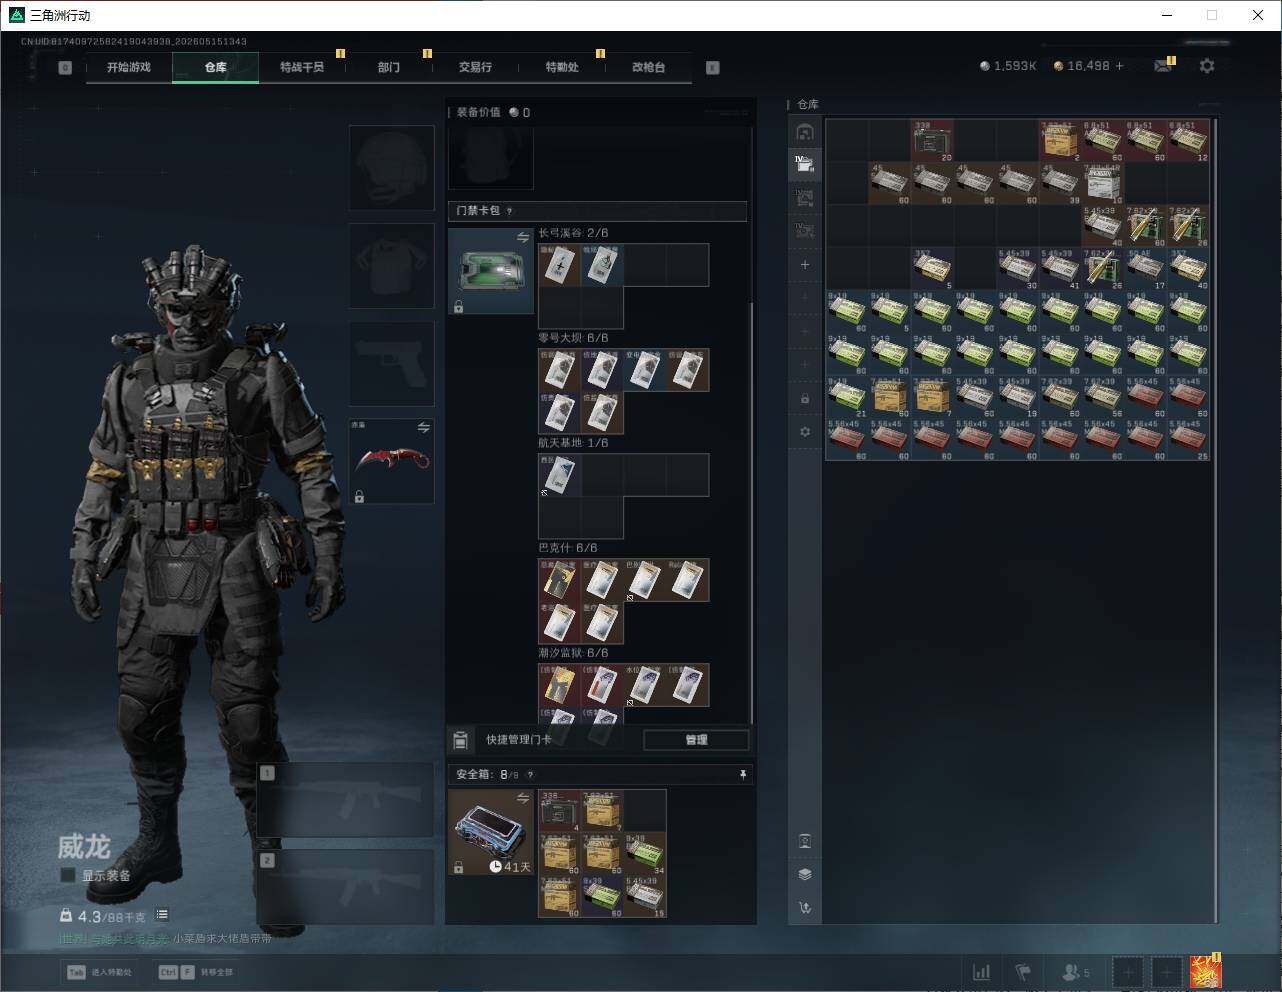Select the fourth storage box icon
Viewport: 1282px width, 992px height.
[x=805, y=230]
